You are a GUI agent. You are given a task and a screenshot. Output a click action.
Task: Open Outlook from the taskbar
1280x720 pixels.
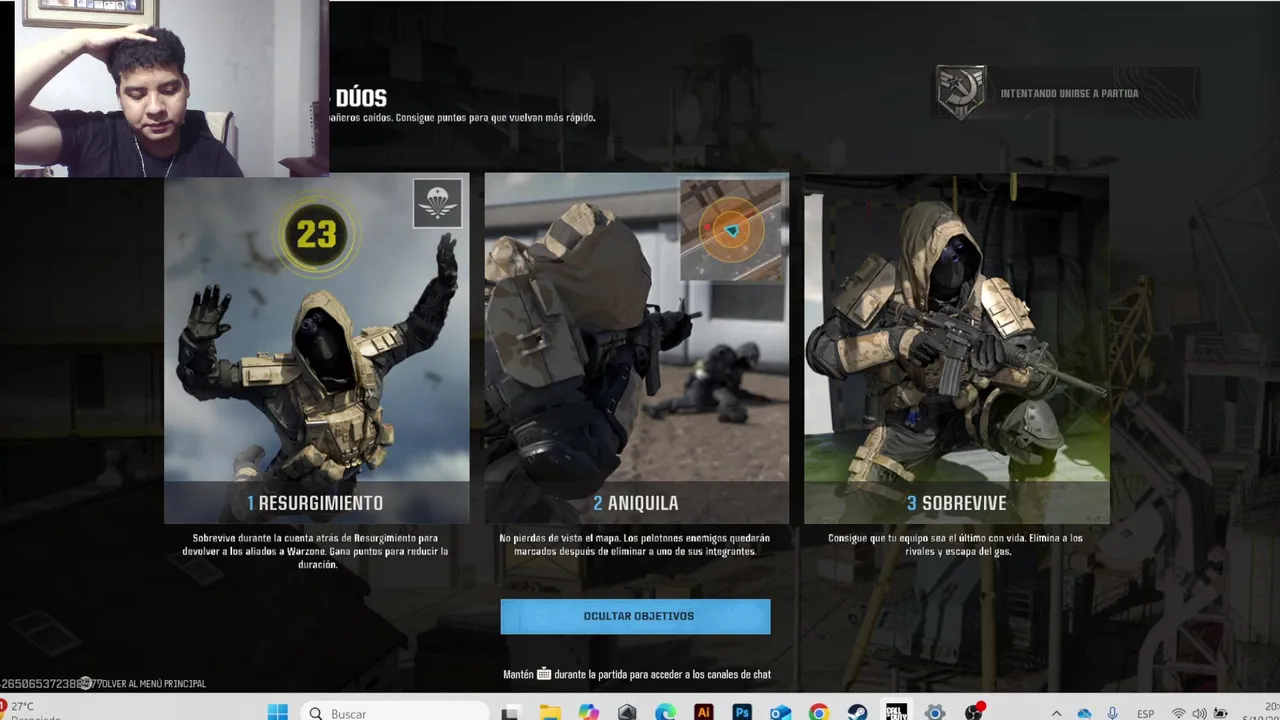tap(781, 713)
